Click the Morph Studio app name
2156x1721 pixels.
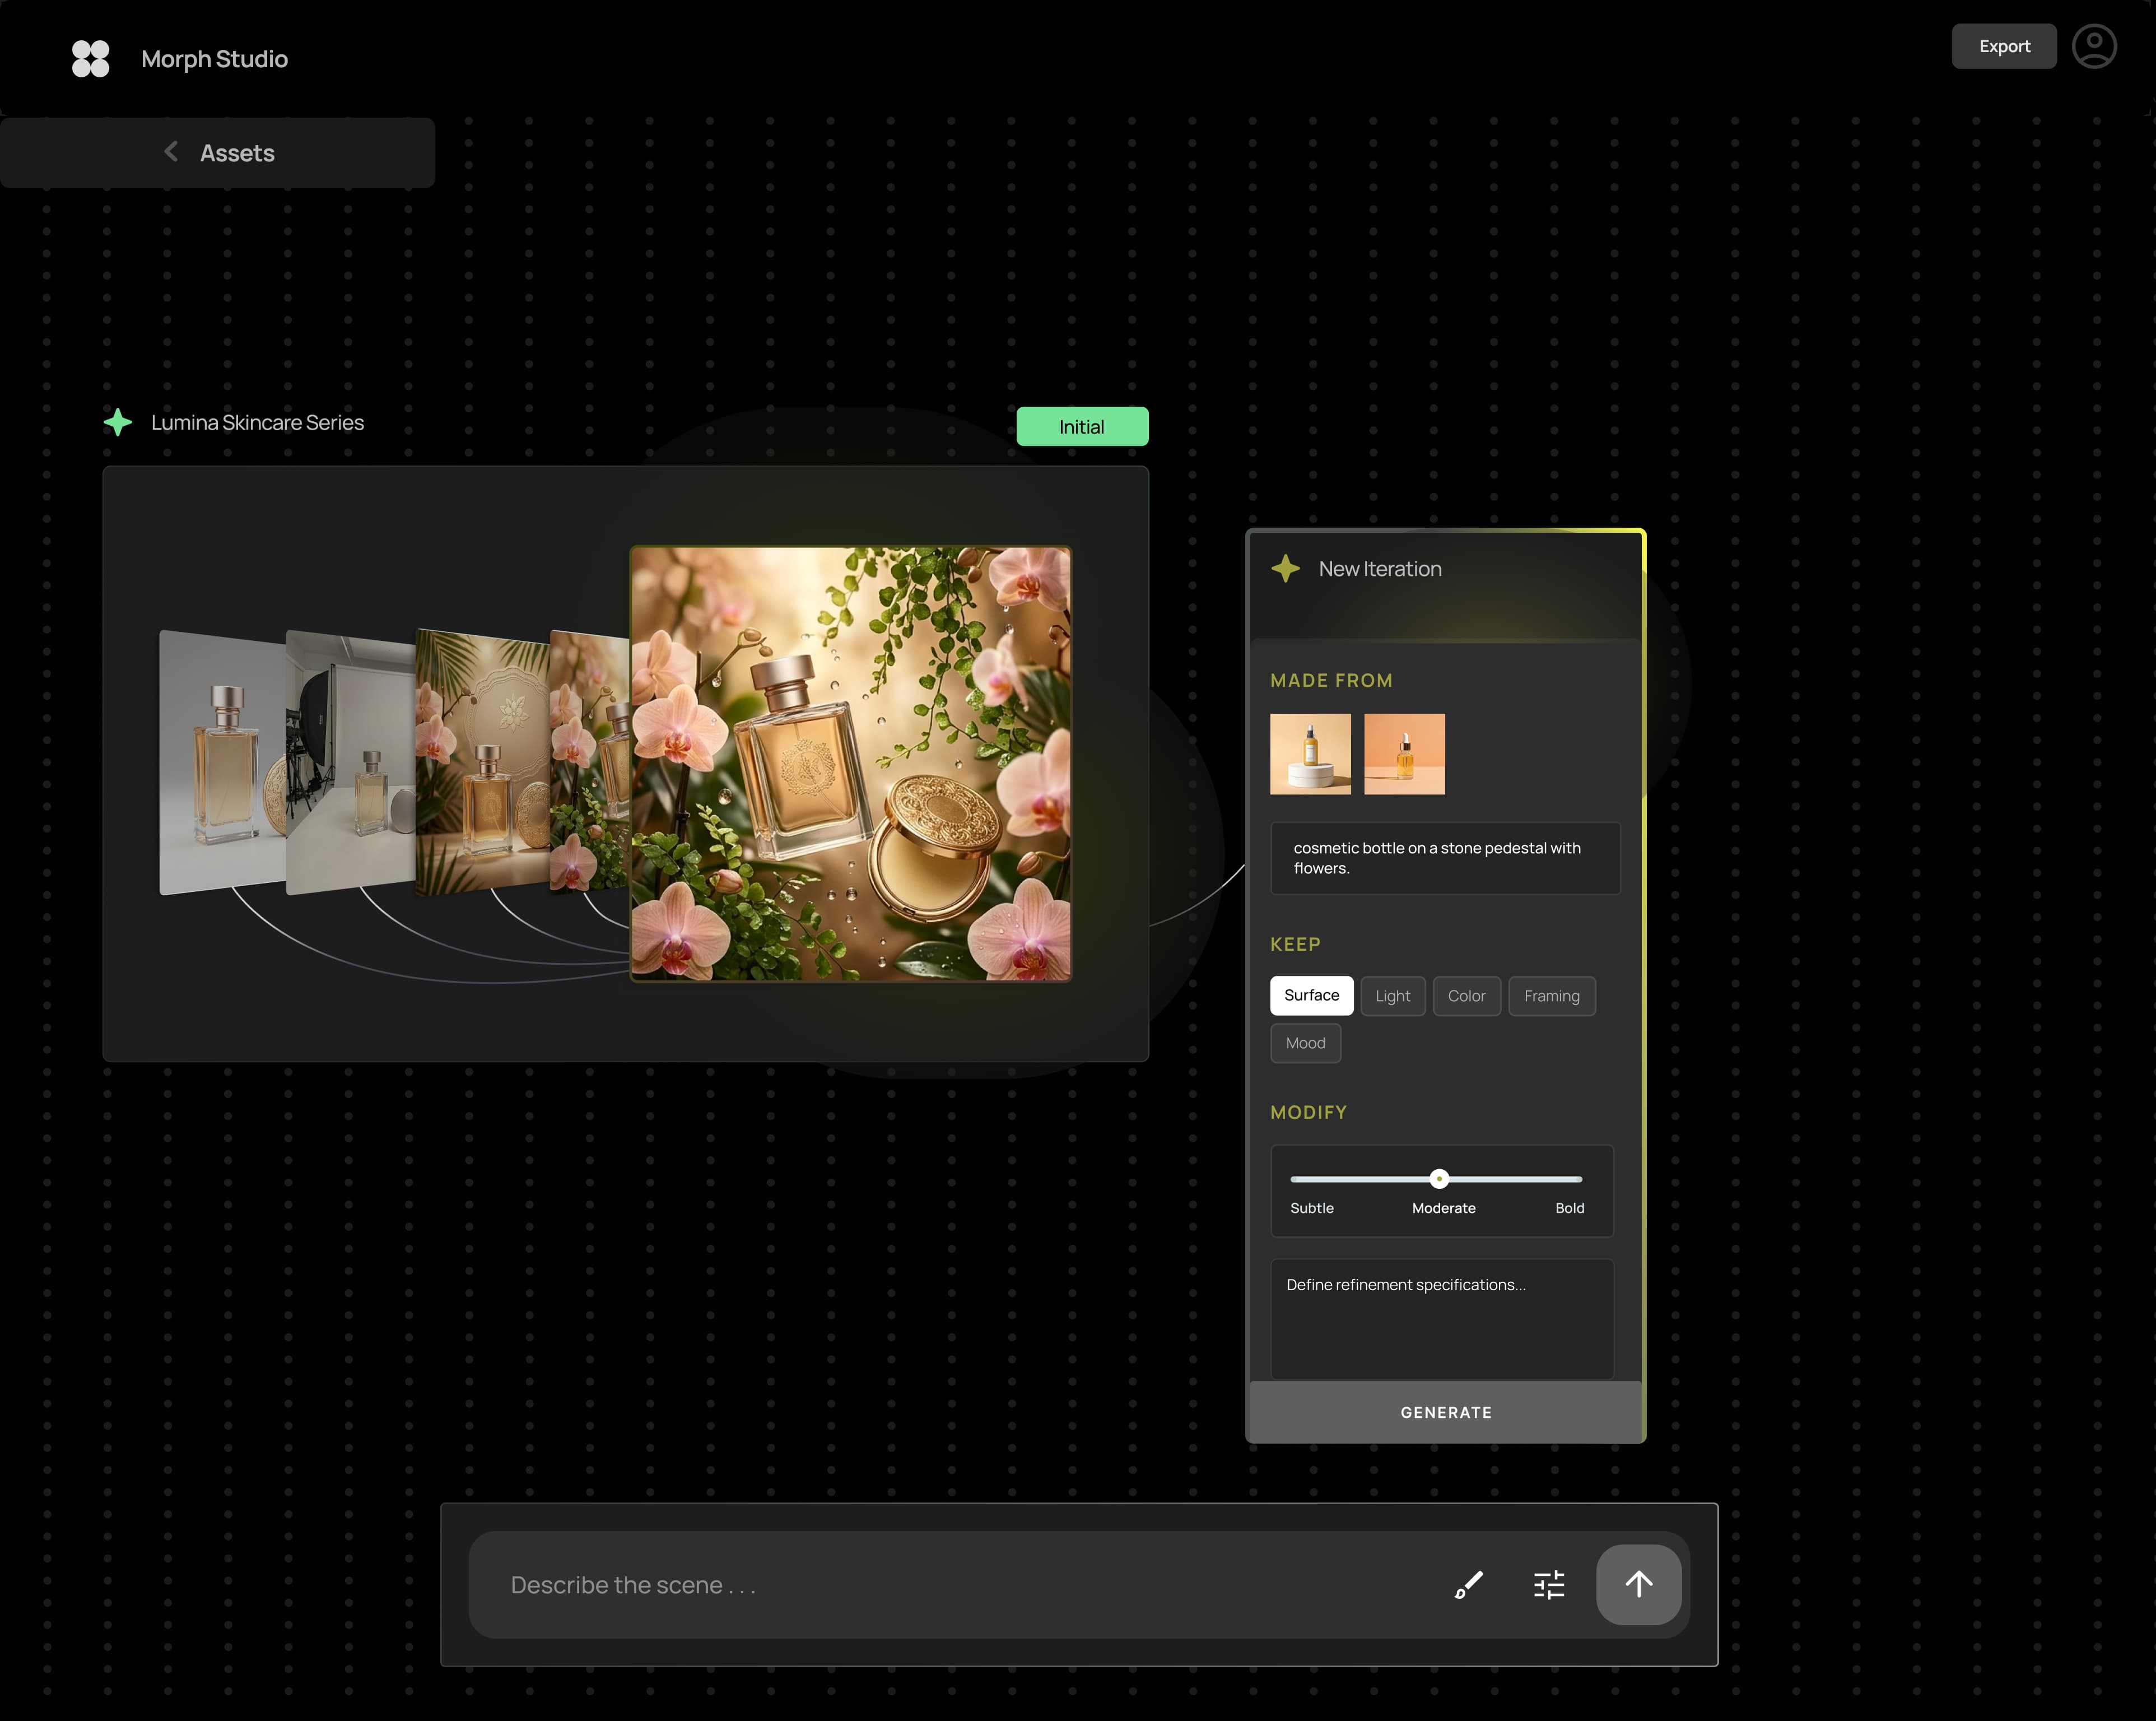pyautogui.click(x=214, y=59)
